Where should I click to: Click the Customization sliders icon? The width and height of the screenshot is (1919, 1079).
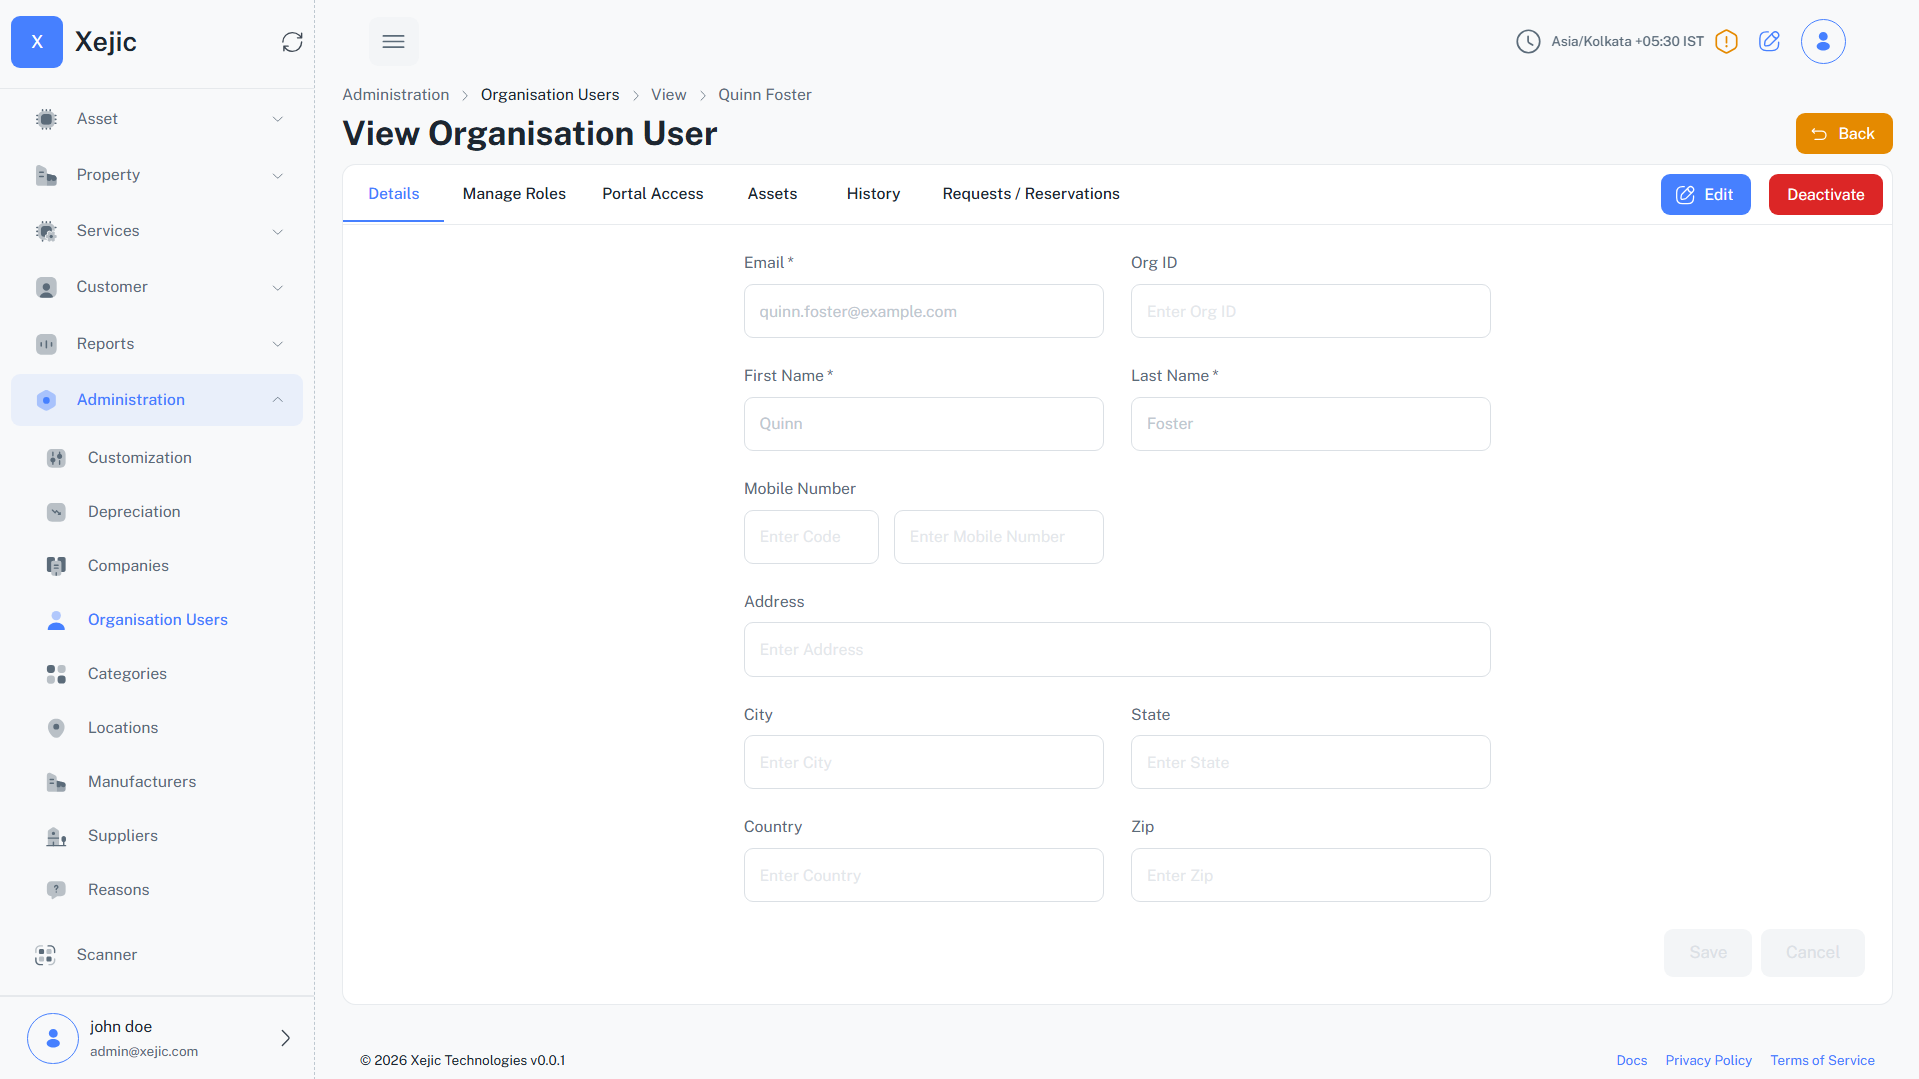click(56, 458)
